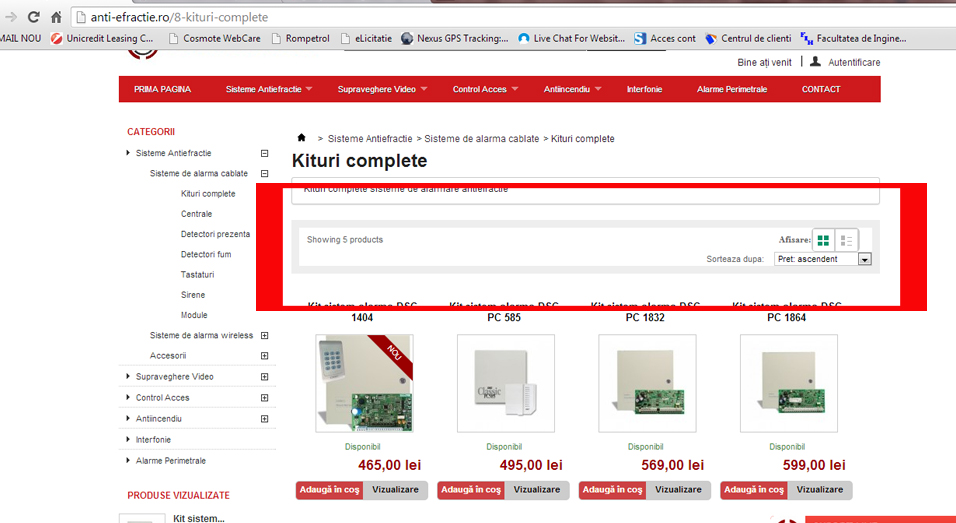Screen dimensions: 956x523
Task: Add the 569,00 lei kit to cart
Action: [613, 490]
